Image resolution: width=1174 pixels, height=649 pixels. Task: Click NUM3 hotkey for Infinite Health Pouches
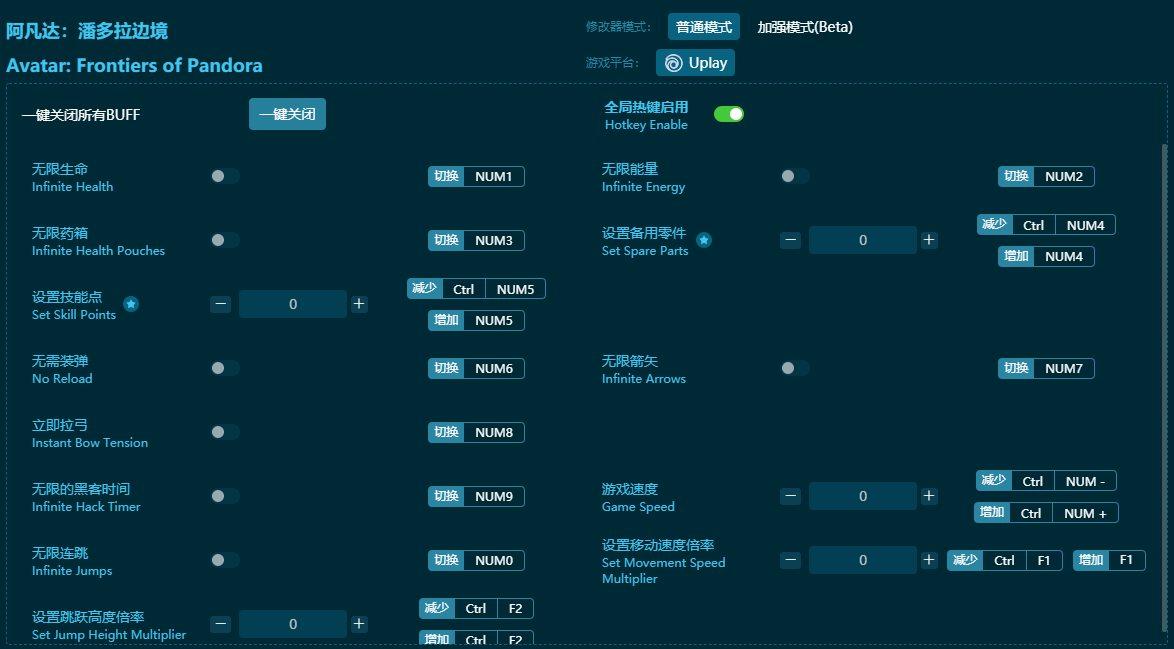[476, 240]
